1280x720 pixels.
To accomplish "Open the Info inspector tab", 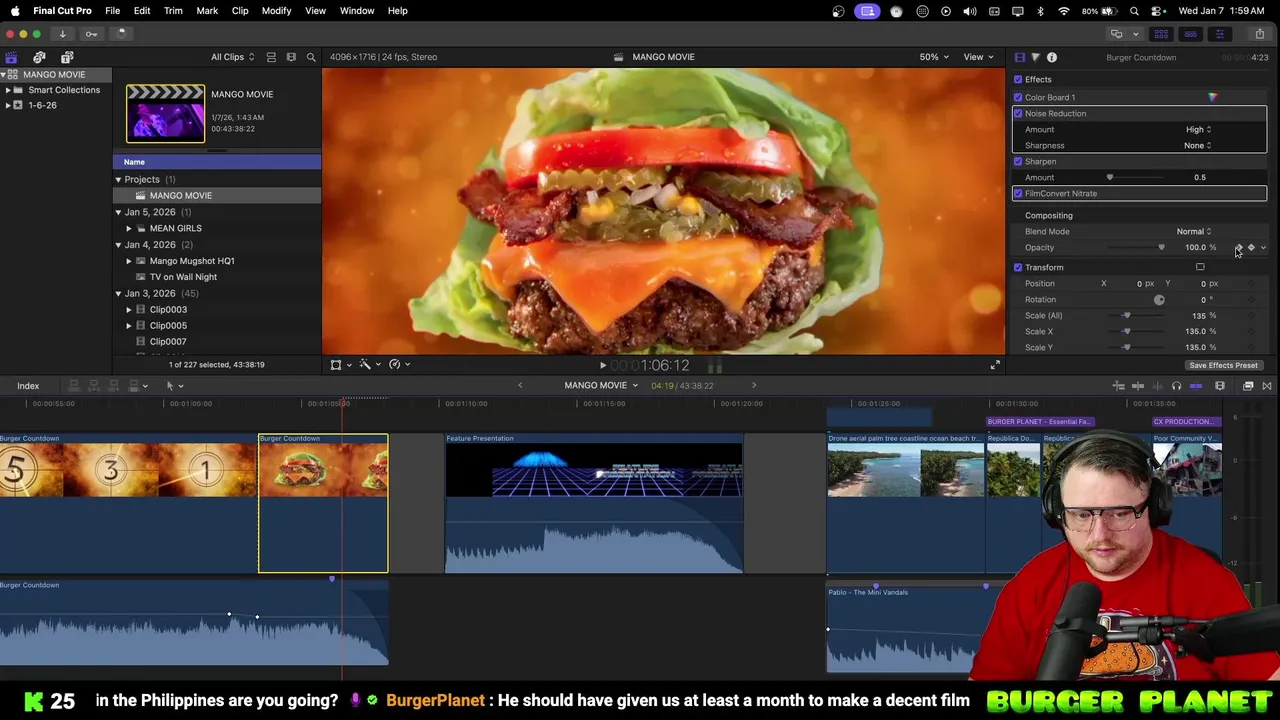I will 1052,57.
